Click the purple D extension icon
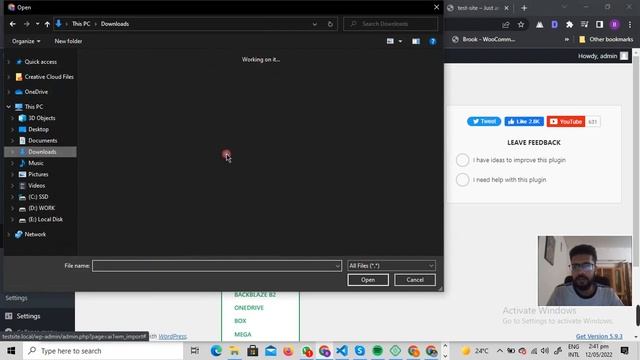This screenshot has height=360, width=640. (x=554, y=24)
